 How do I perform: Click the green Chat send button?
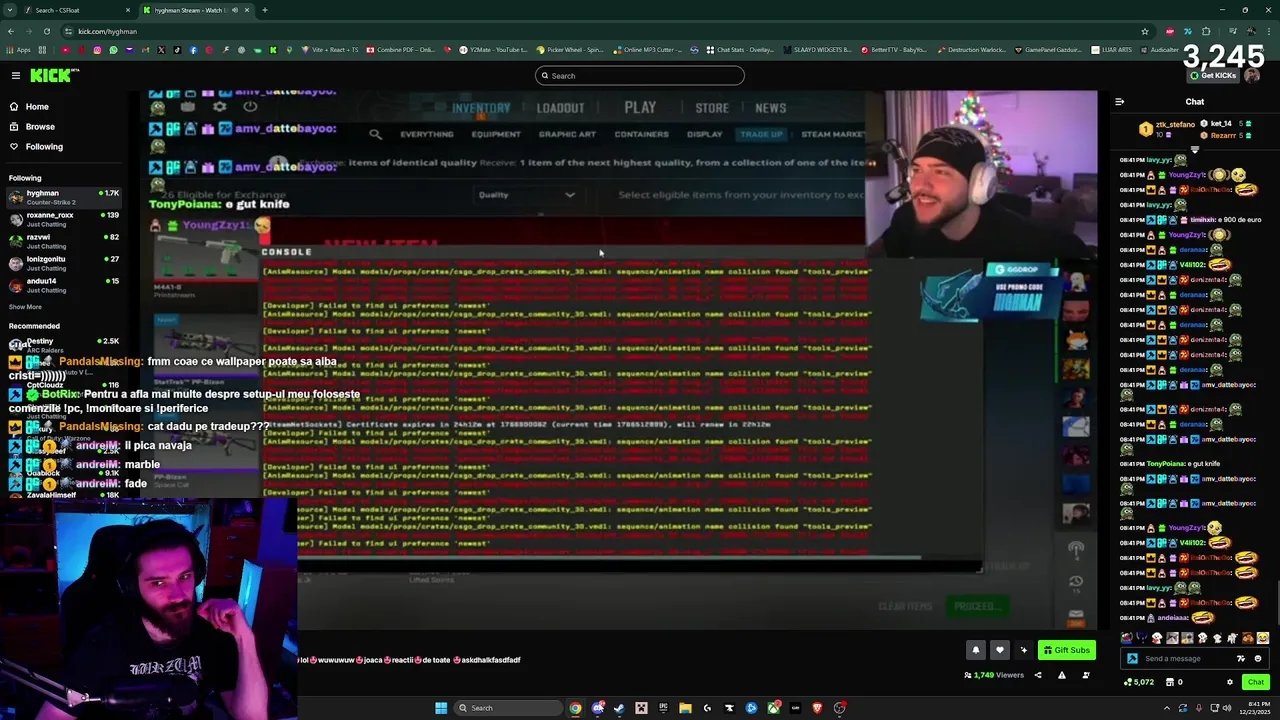1256,682
